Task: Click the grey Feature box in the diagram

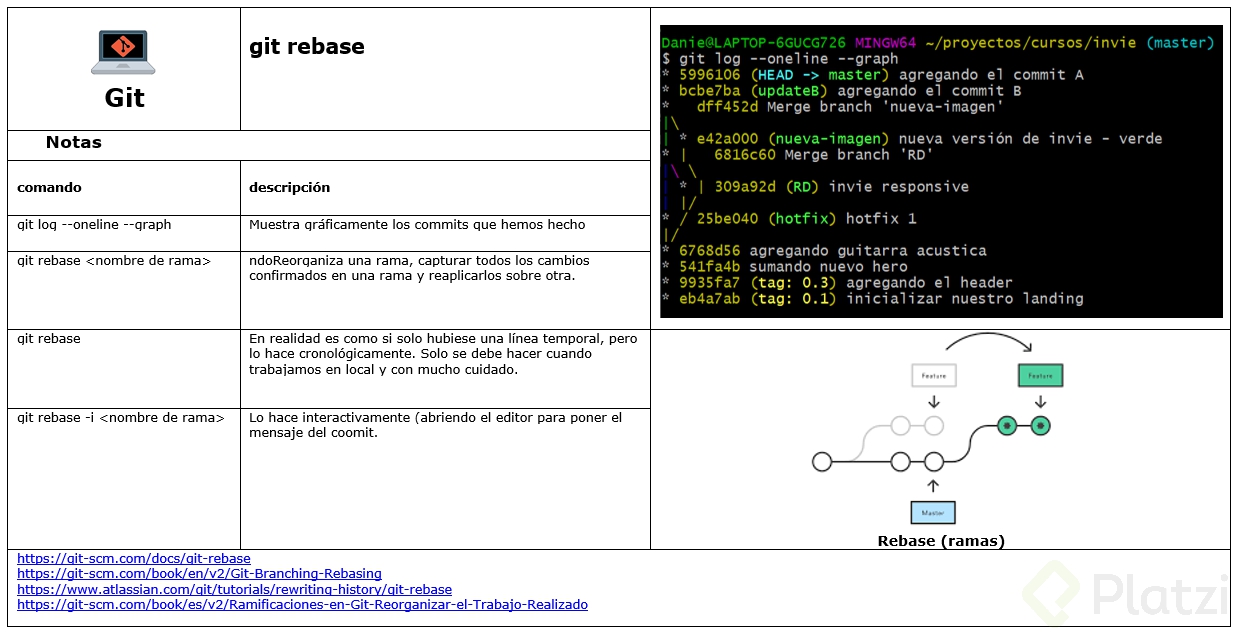Action: [x=934, y=375]
